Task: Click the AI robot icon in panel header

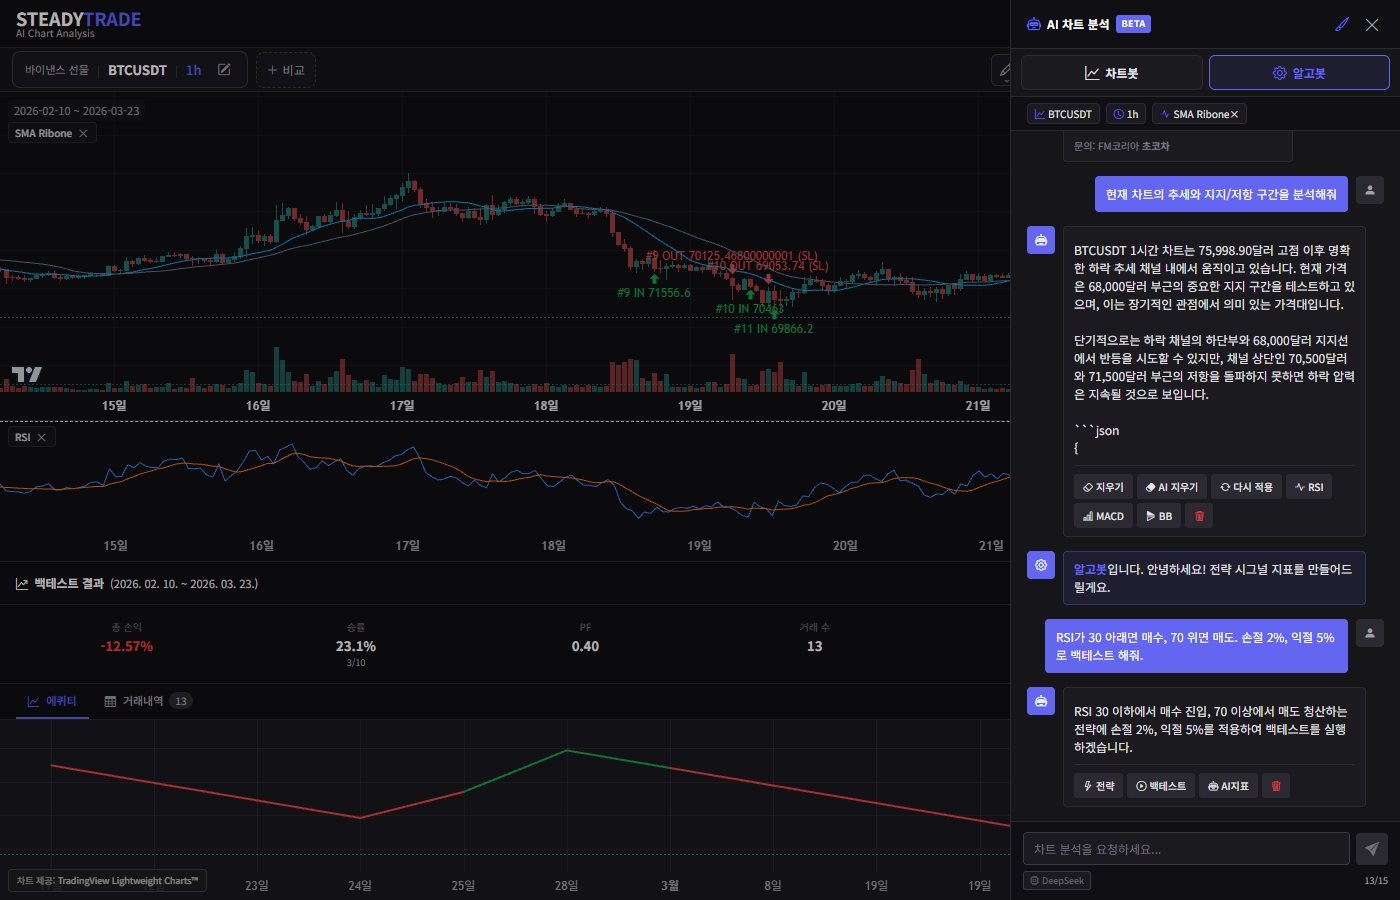Action: coord(1033,24)
